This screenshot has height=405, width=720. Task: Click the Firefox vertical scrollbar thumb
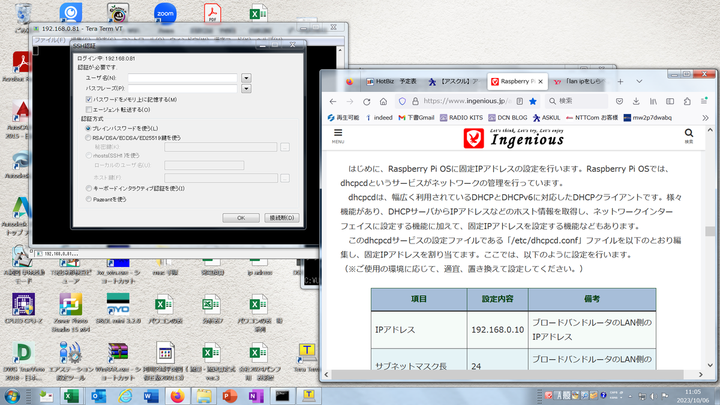(709, 231)
